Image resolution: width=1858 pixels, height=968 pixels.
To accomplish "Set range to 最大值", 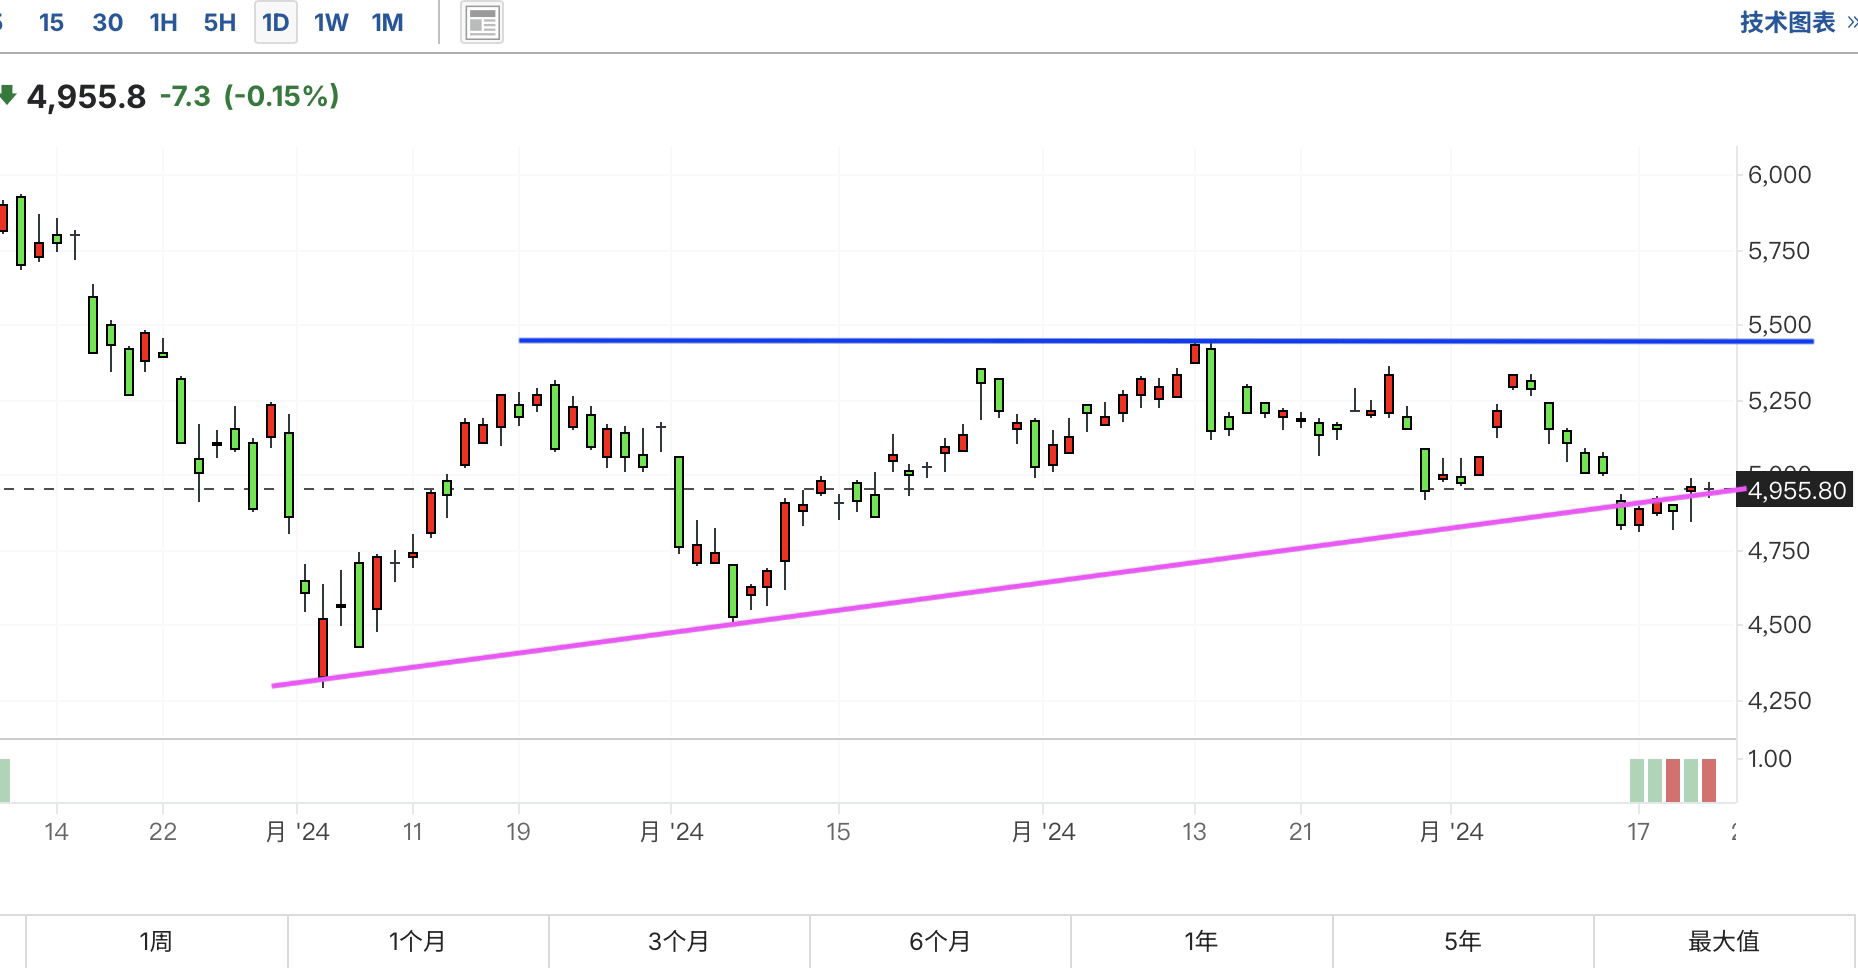I will point(1723,941).
